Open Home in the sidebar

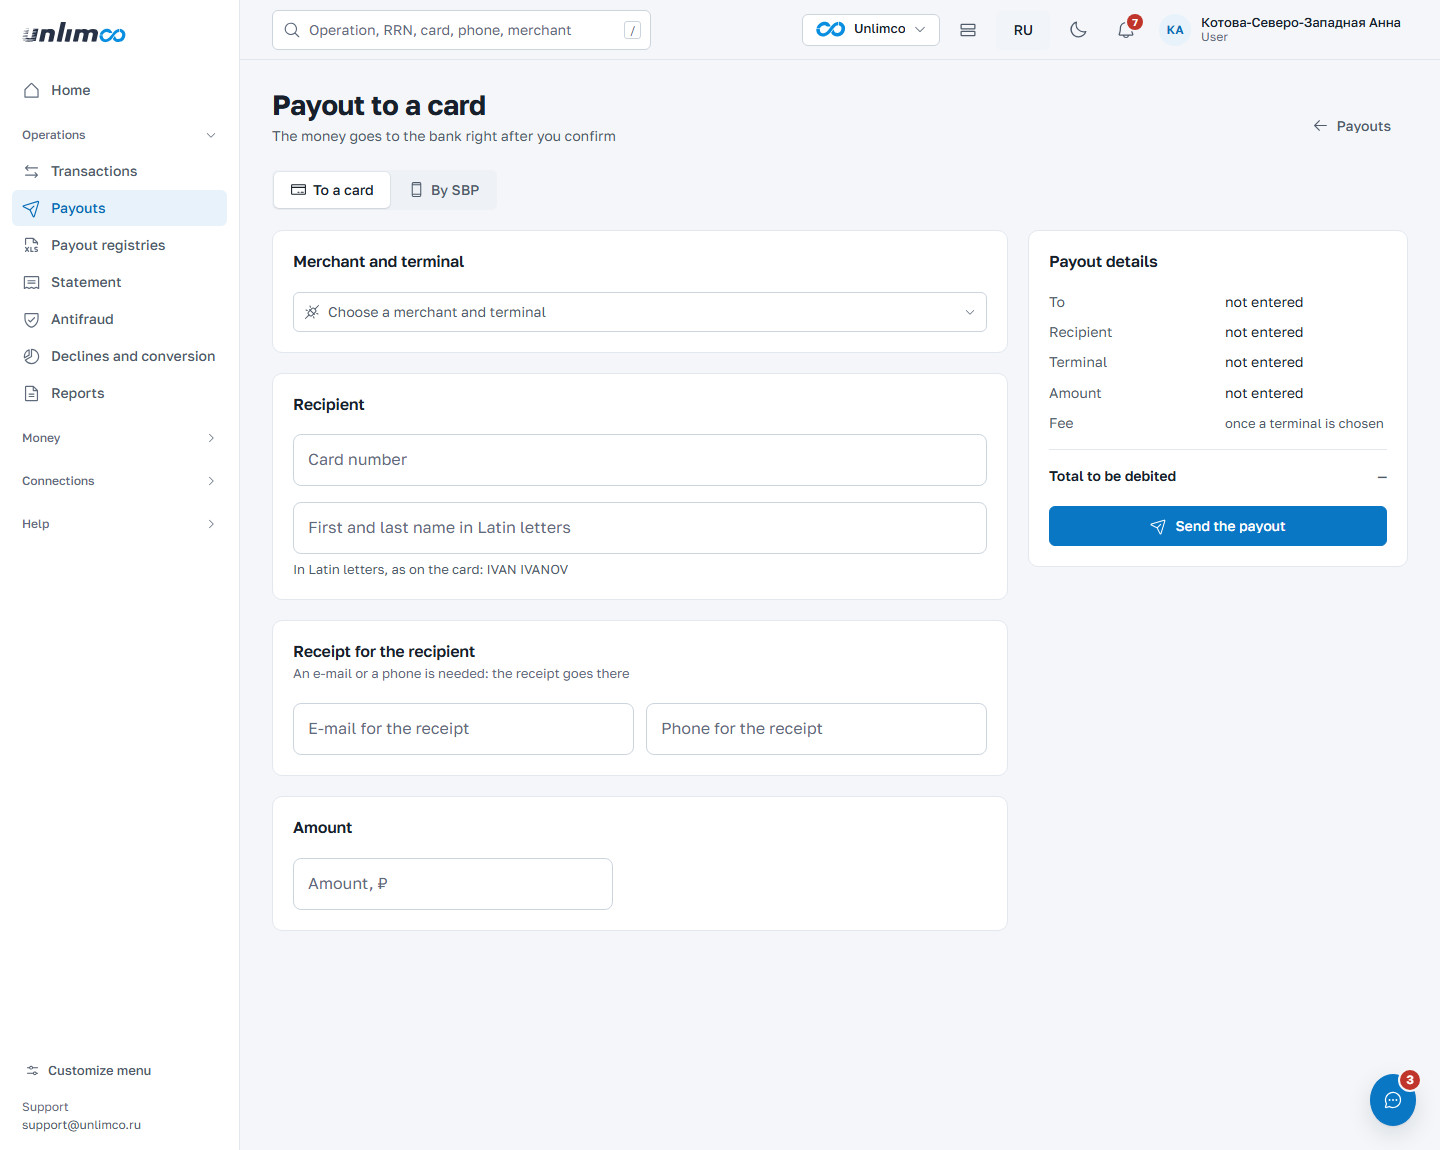[119, 90]
